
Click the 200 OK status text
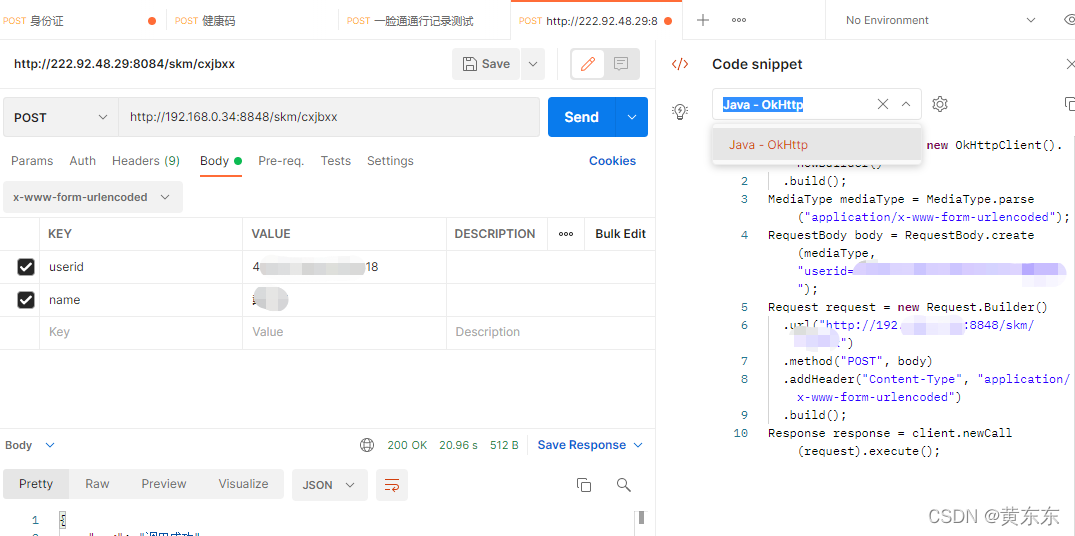pyautogui.click(x=407, y=446)
